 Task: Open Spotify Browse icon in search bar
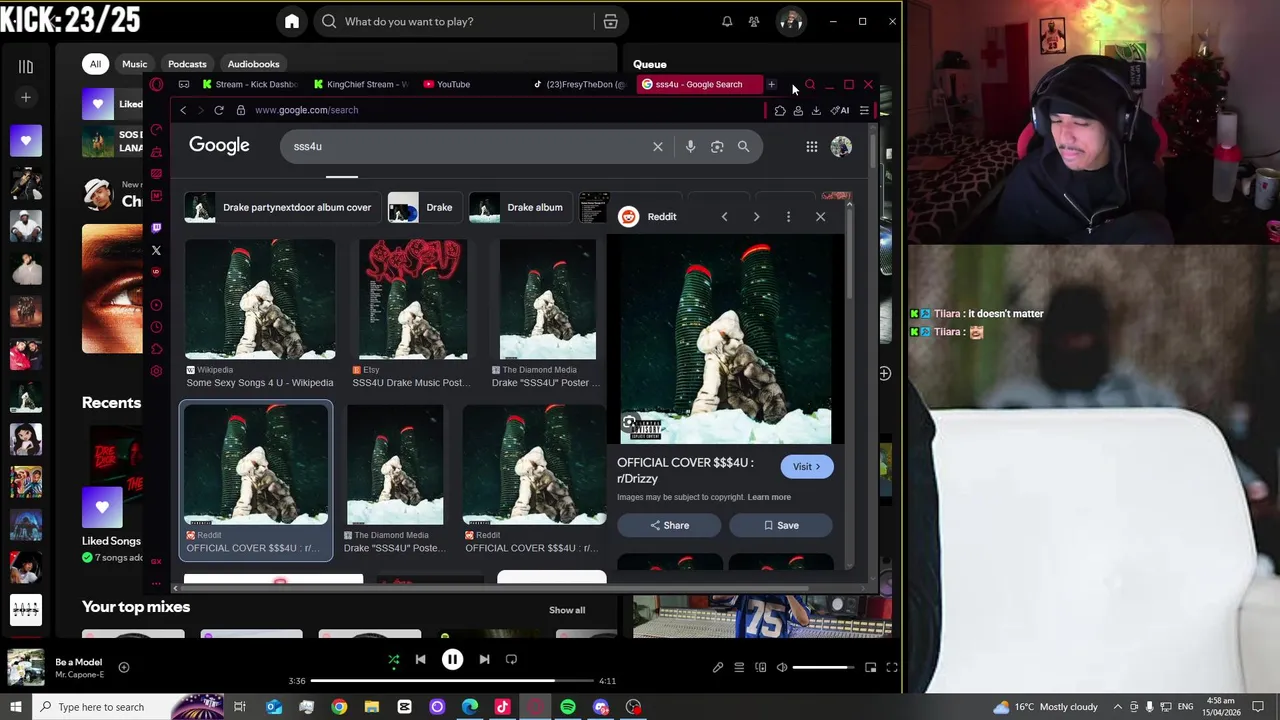click(x=610, y=21)
